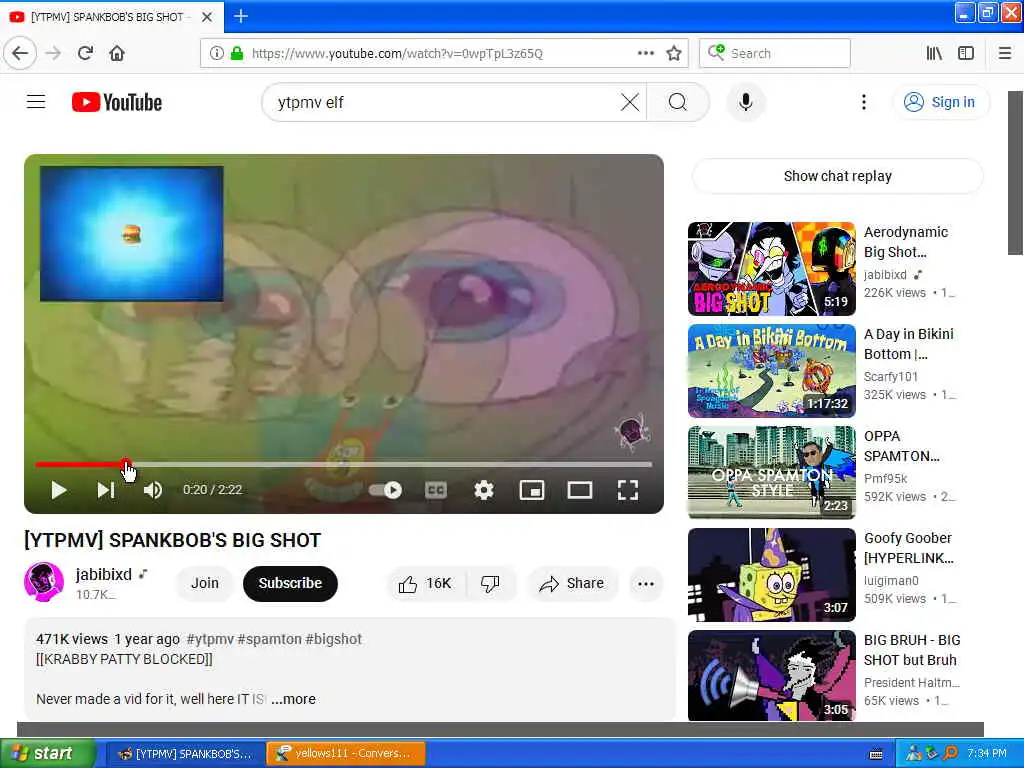Go back with the browser back arrow
The image size is (1024, 768).
point(20,53)
